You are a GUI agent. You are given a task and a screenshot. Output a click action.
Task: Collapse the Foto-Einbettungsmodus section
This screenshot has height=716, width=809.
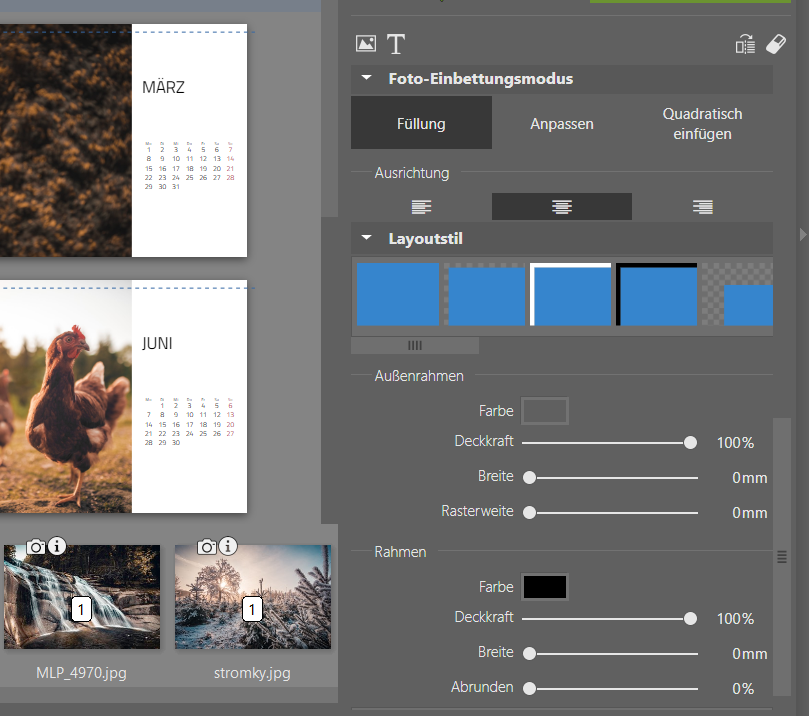tap(367, 78)
